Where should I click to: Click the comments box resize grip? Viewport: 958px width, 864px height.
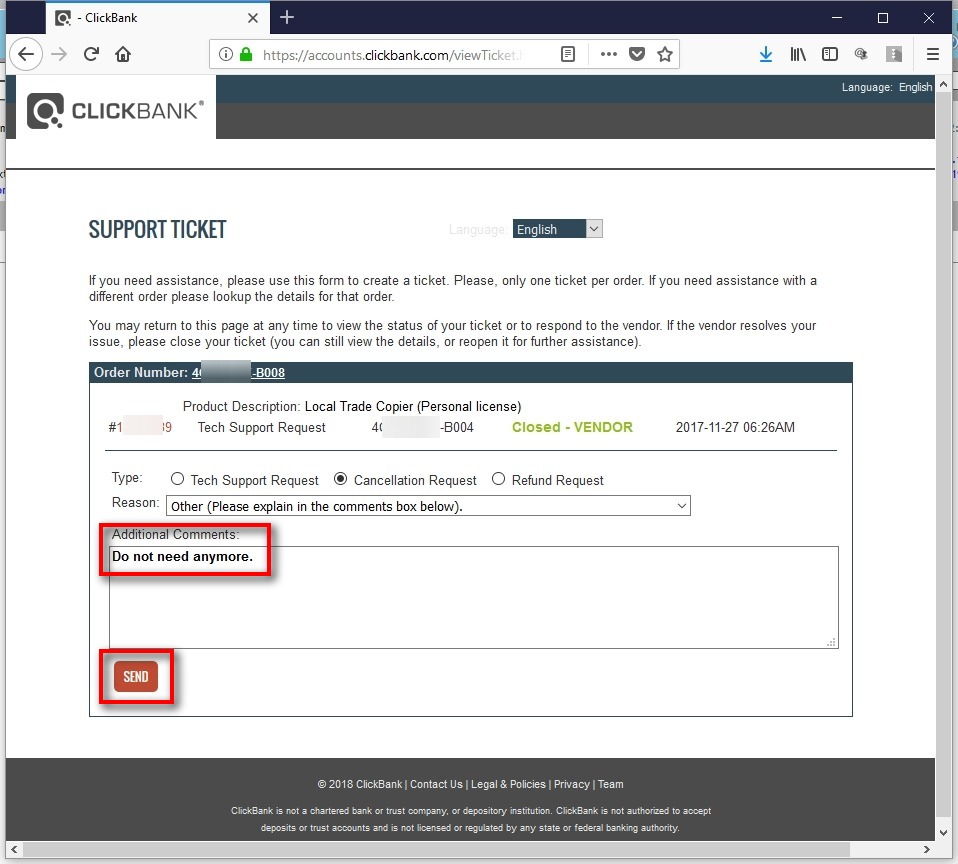pos(832,642)
